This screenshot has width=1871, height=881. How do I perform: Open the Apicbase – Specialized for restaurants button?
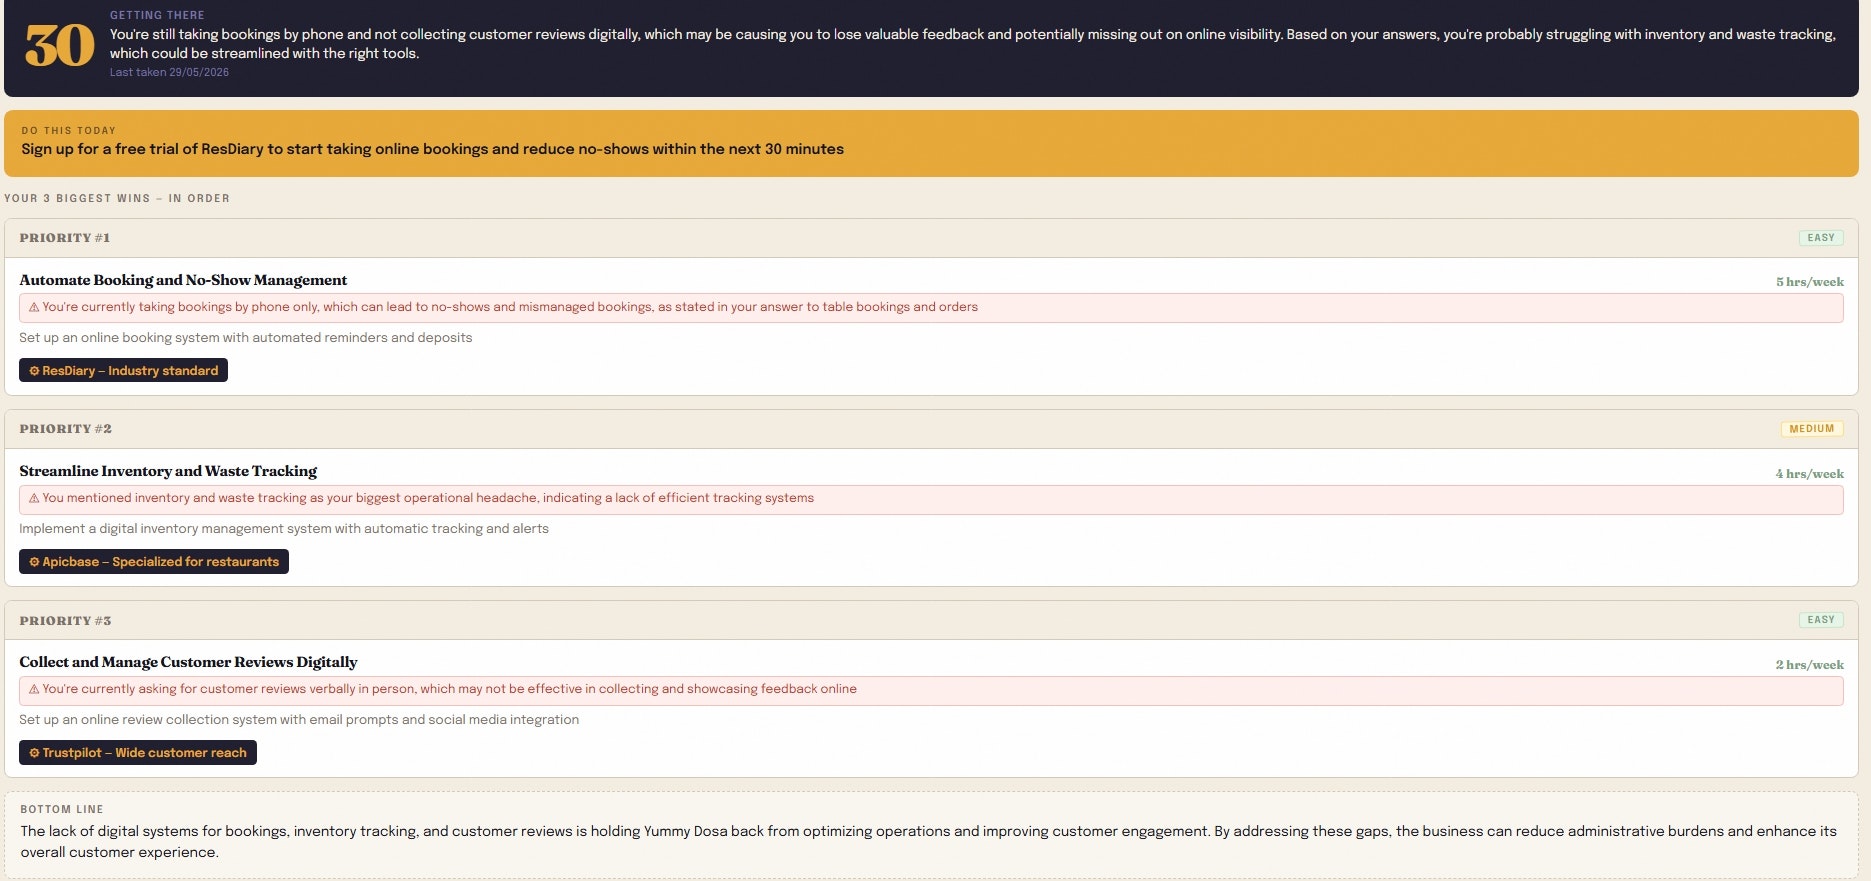(x=154, y=561)
